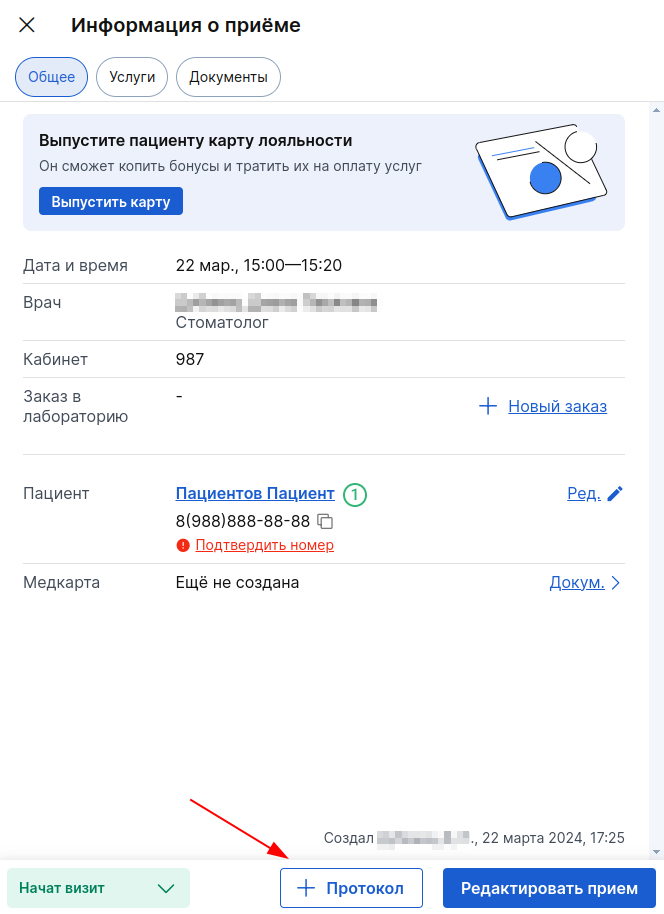
Task: Click the plus icon beside Новый заказ
Action: pos(488,406)
